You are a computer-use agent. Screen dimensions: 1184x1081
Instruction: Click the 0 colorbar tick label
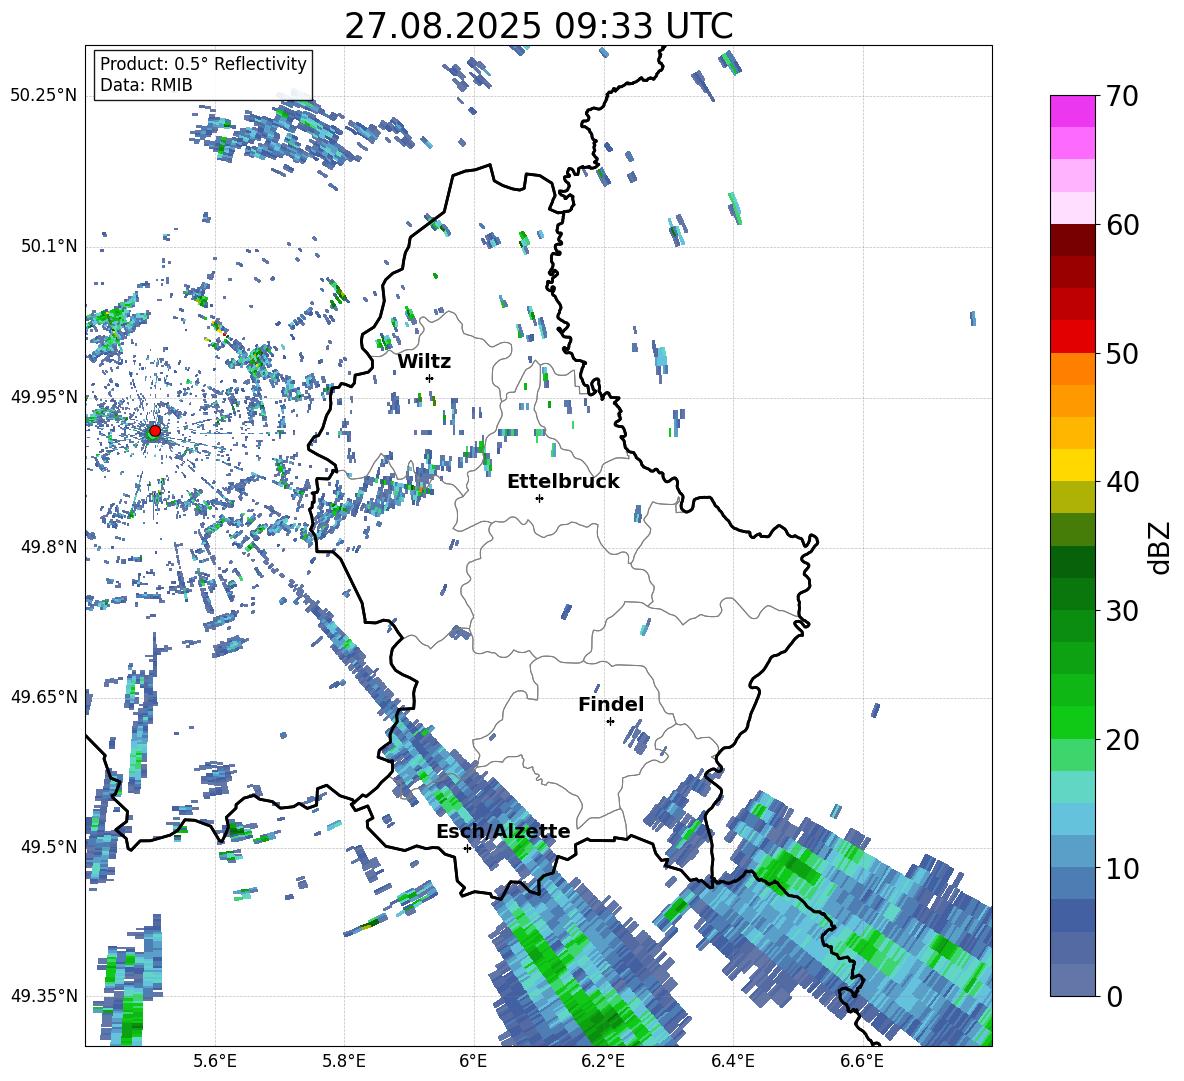(1114, 996)
